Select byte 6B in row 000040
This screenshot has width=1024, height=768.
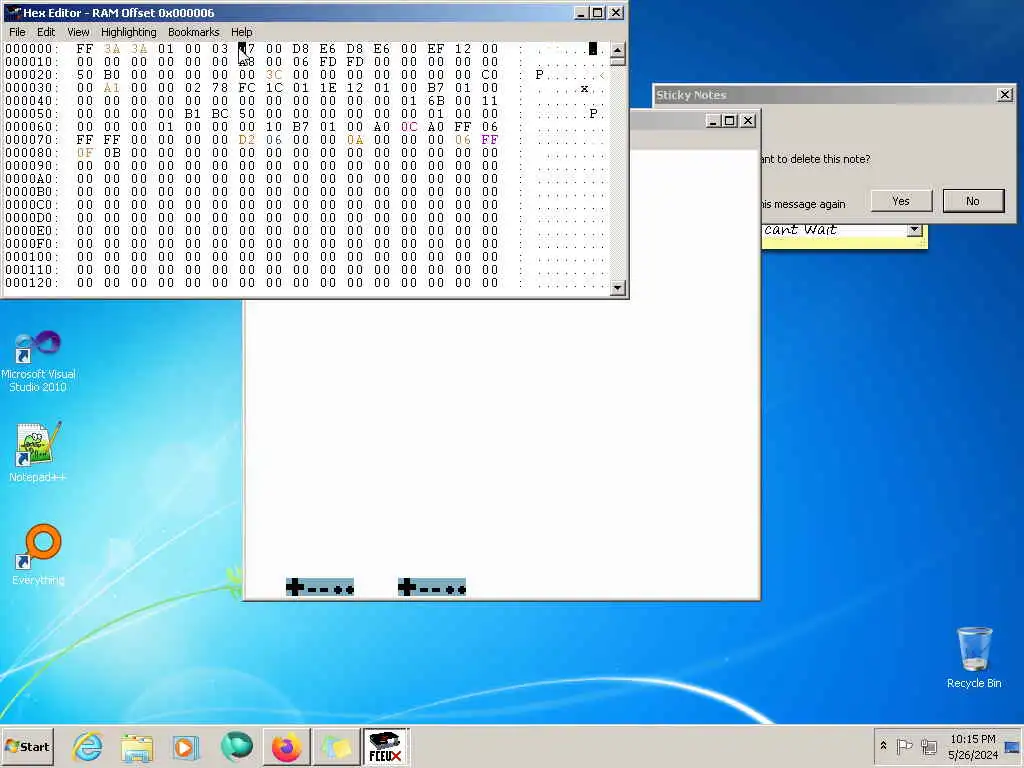(436, 101)
